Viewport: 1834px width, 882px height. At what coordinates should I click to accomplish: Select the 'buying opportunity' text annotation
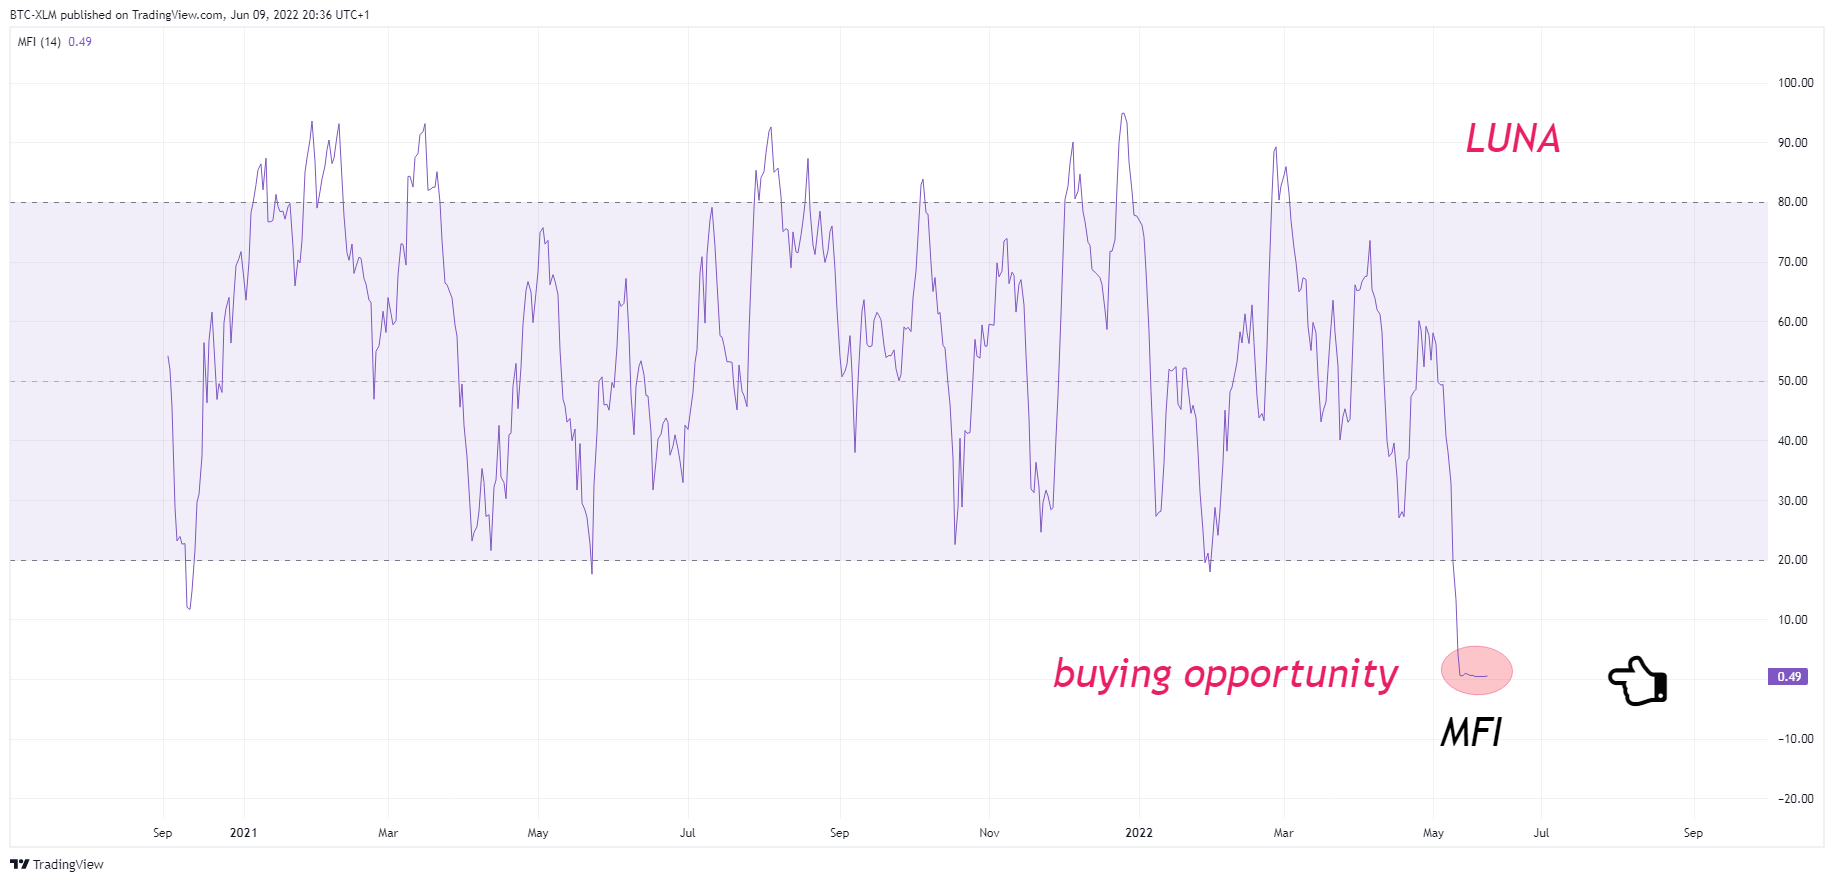point(1226,674)
